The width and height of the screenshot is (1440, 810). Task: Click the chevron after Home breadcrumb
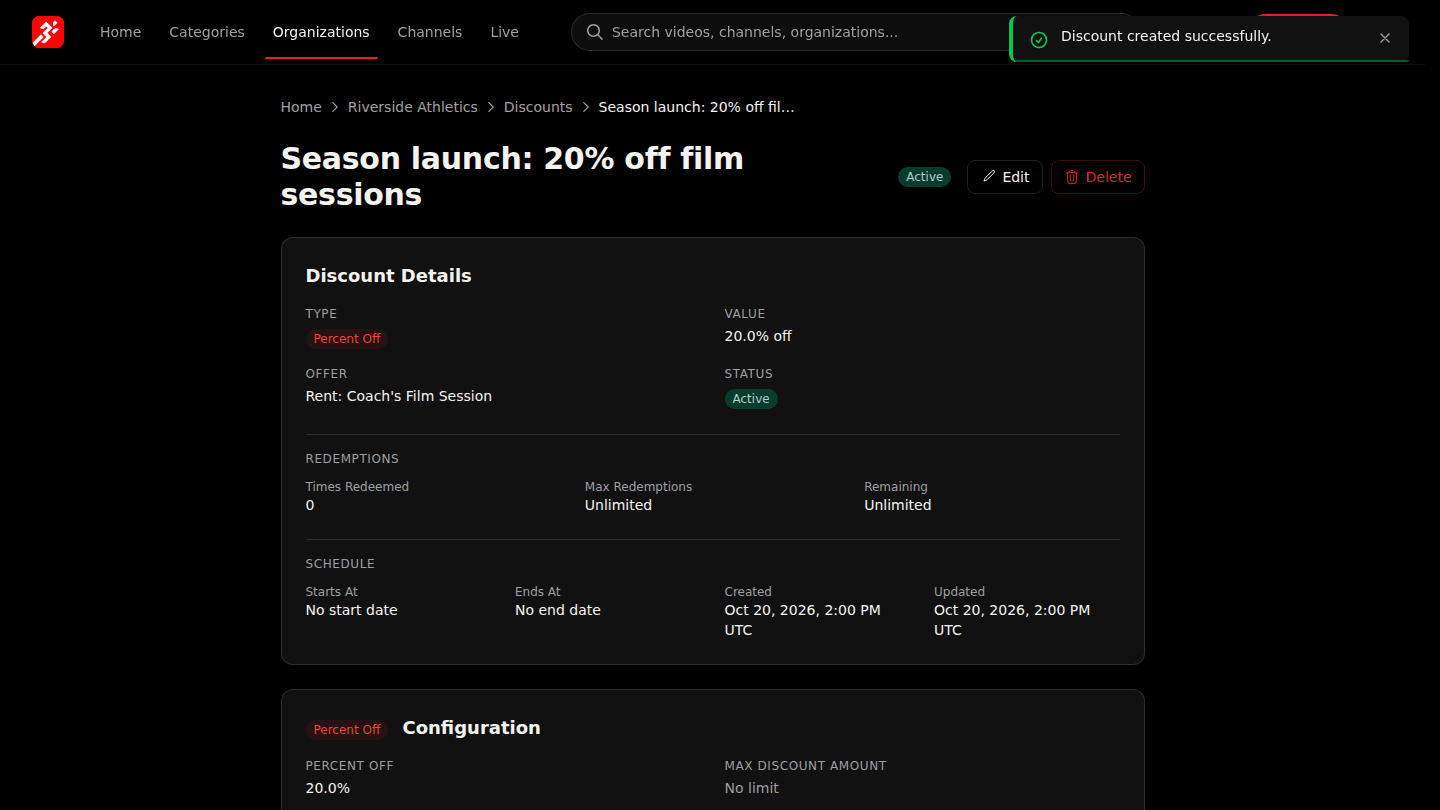[x=335, y=107]
